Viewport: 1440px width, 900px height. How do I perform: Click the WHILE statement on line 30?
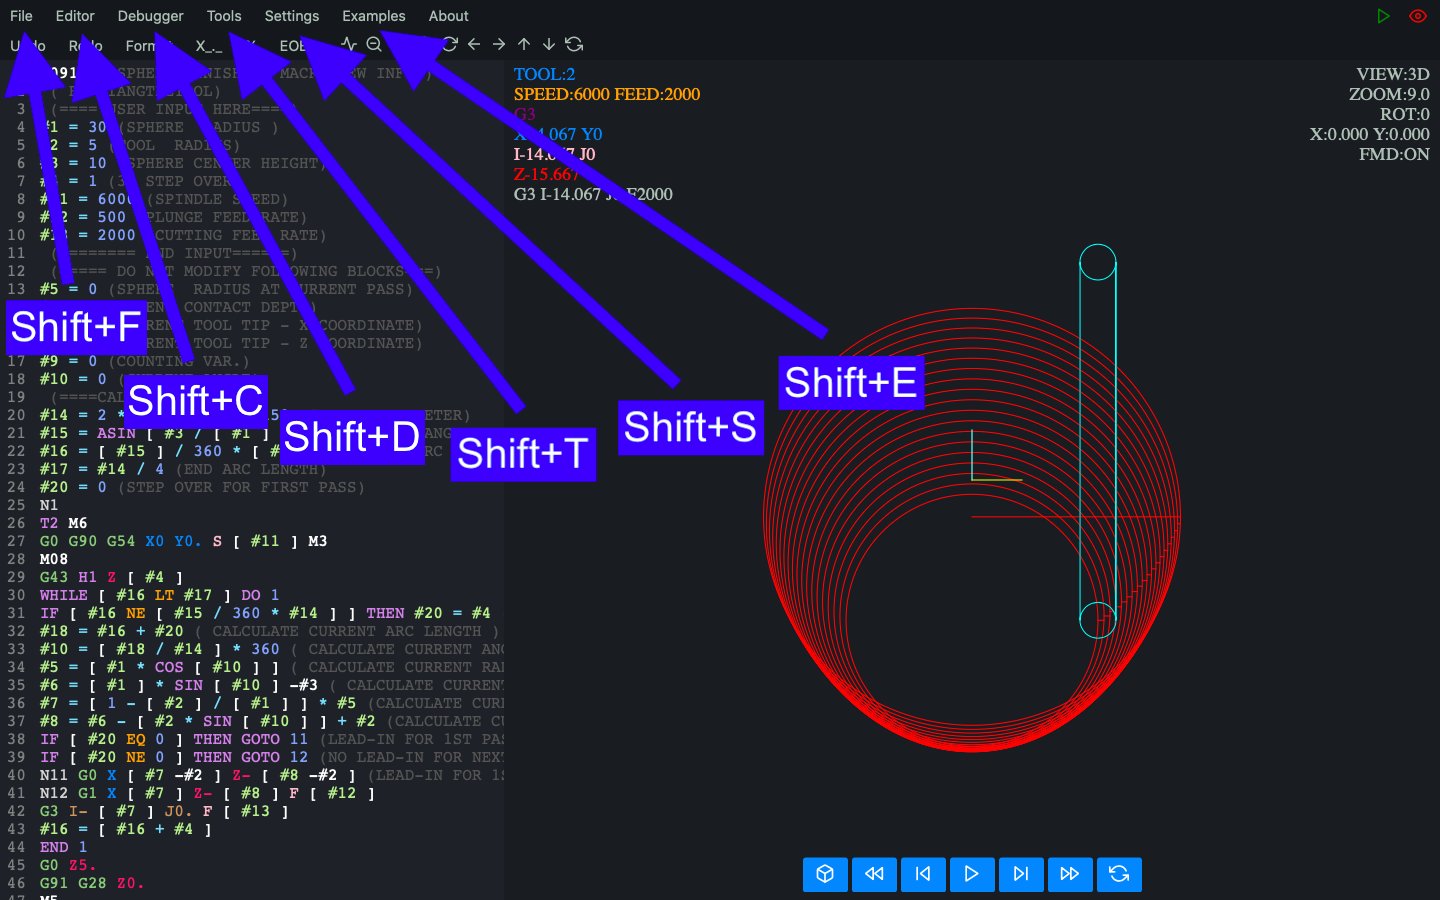(160, 595)
